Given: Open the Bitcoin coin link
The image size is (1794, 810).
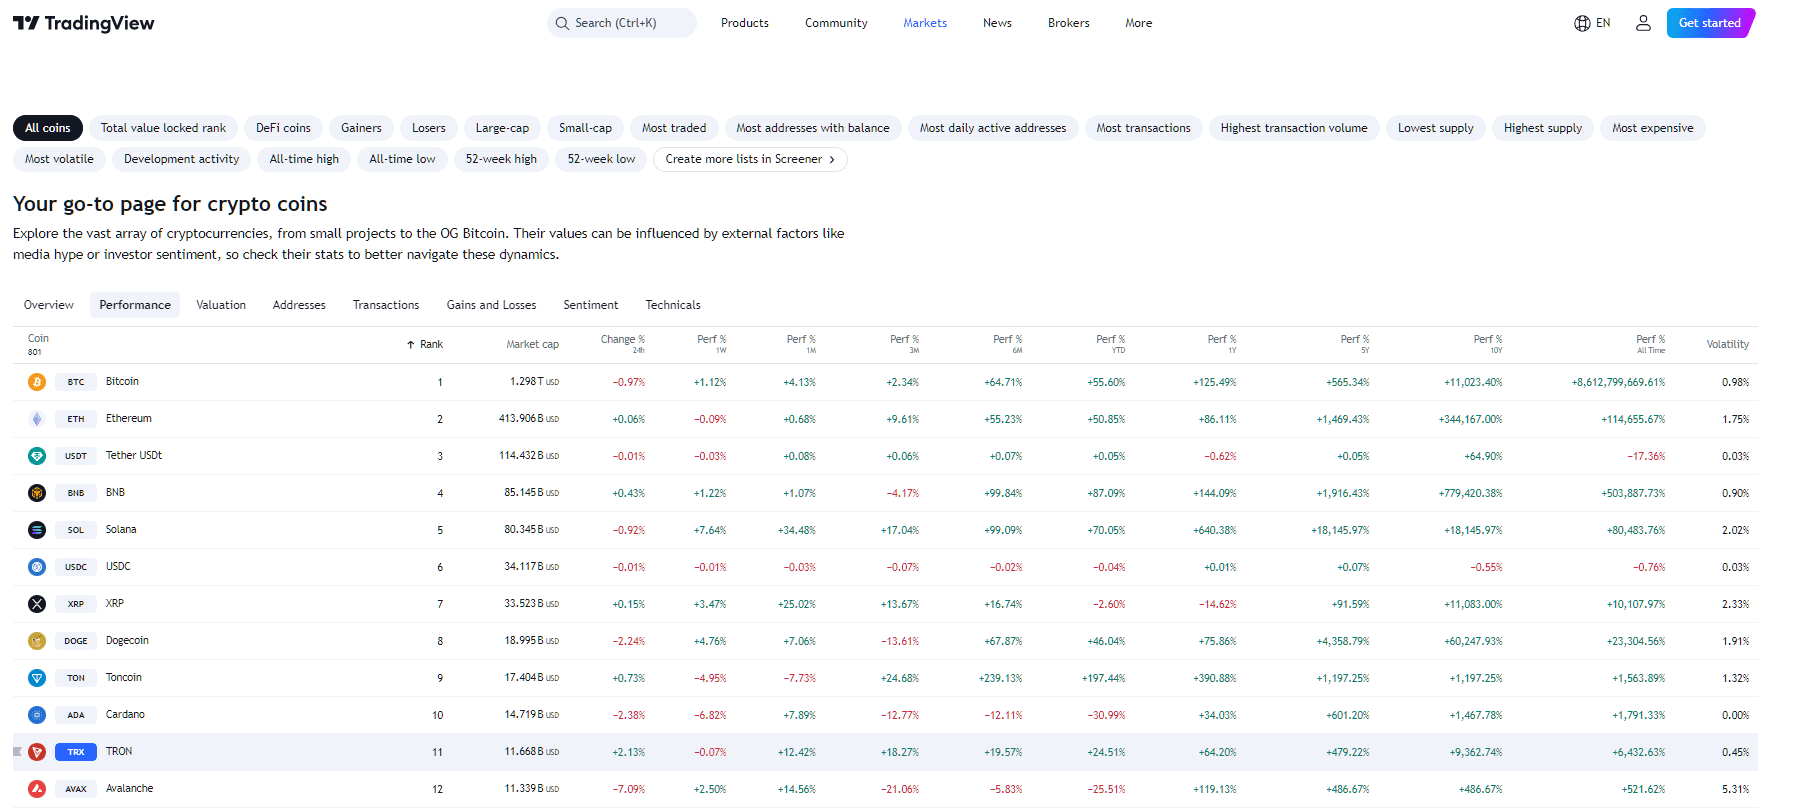Looking at the screenshot, I should click(122, 382).
